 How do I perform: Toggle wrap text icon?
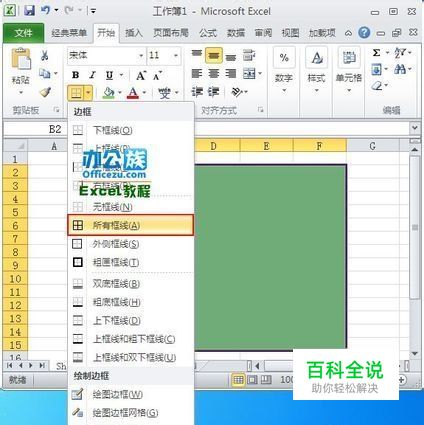coord(249,55)
